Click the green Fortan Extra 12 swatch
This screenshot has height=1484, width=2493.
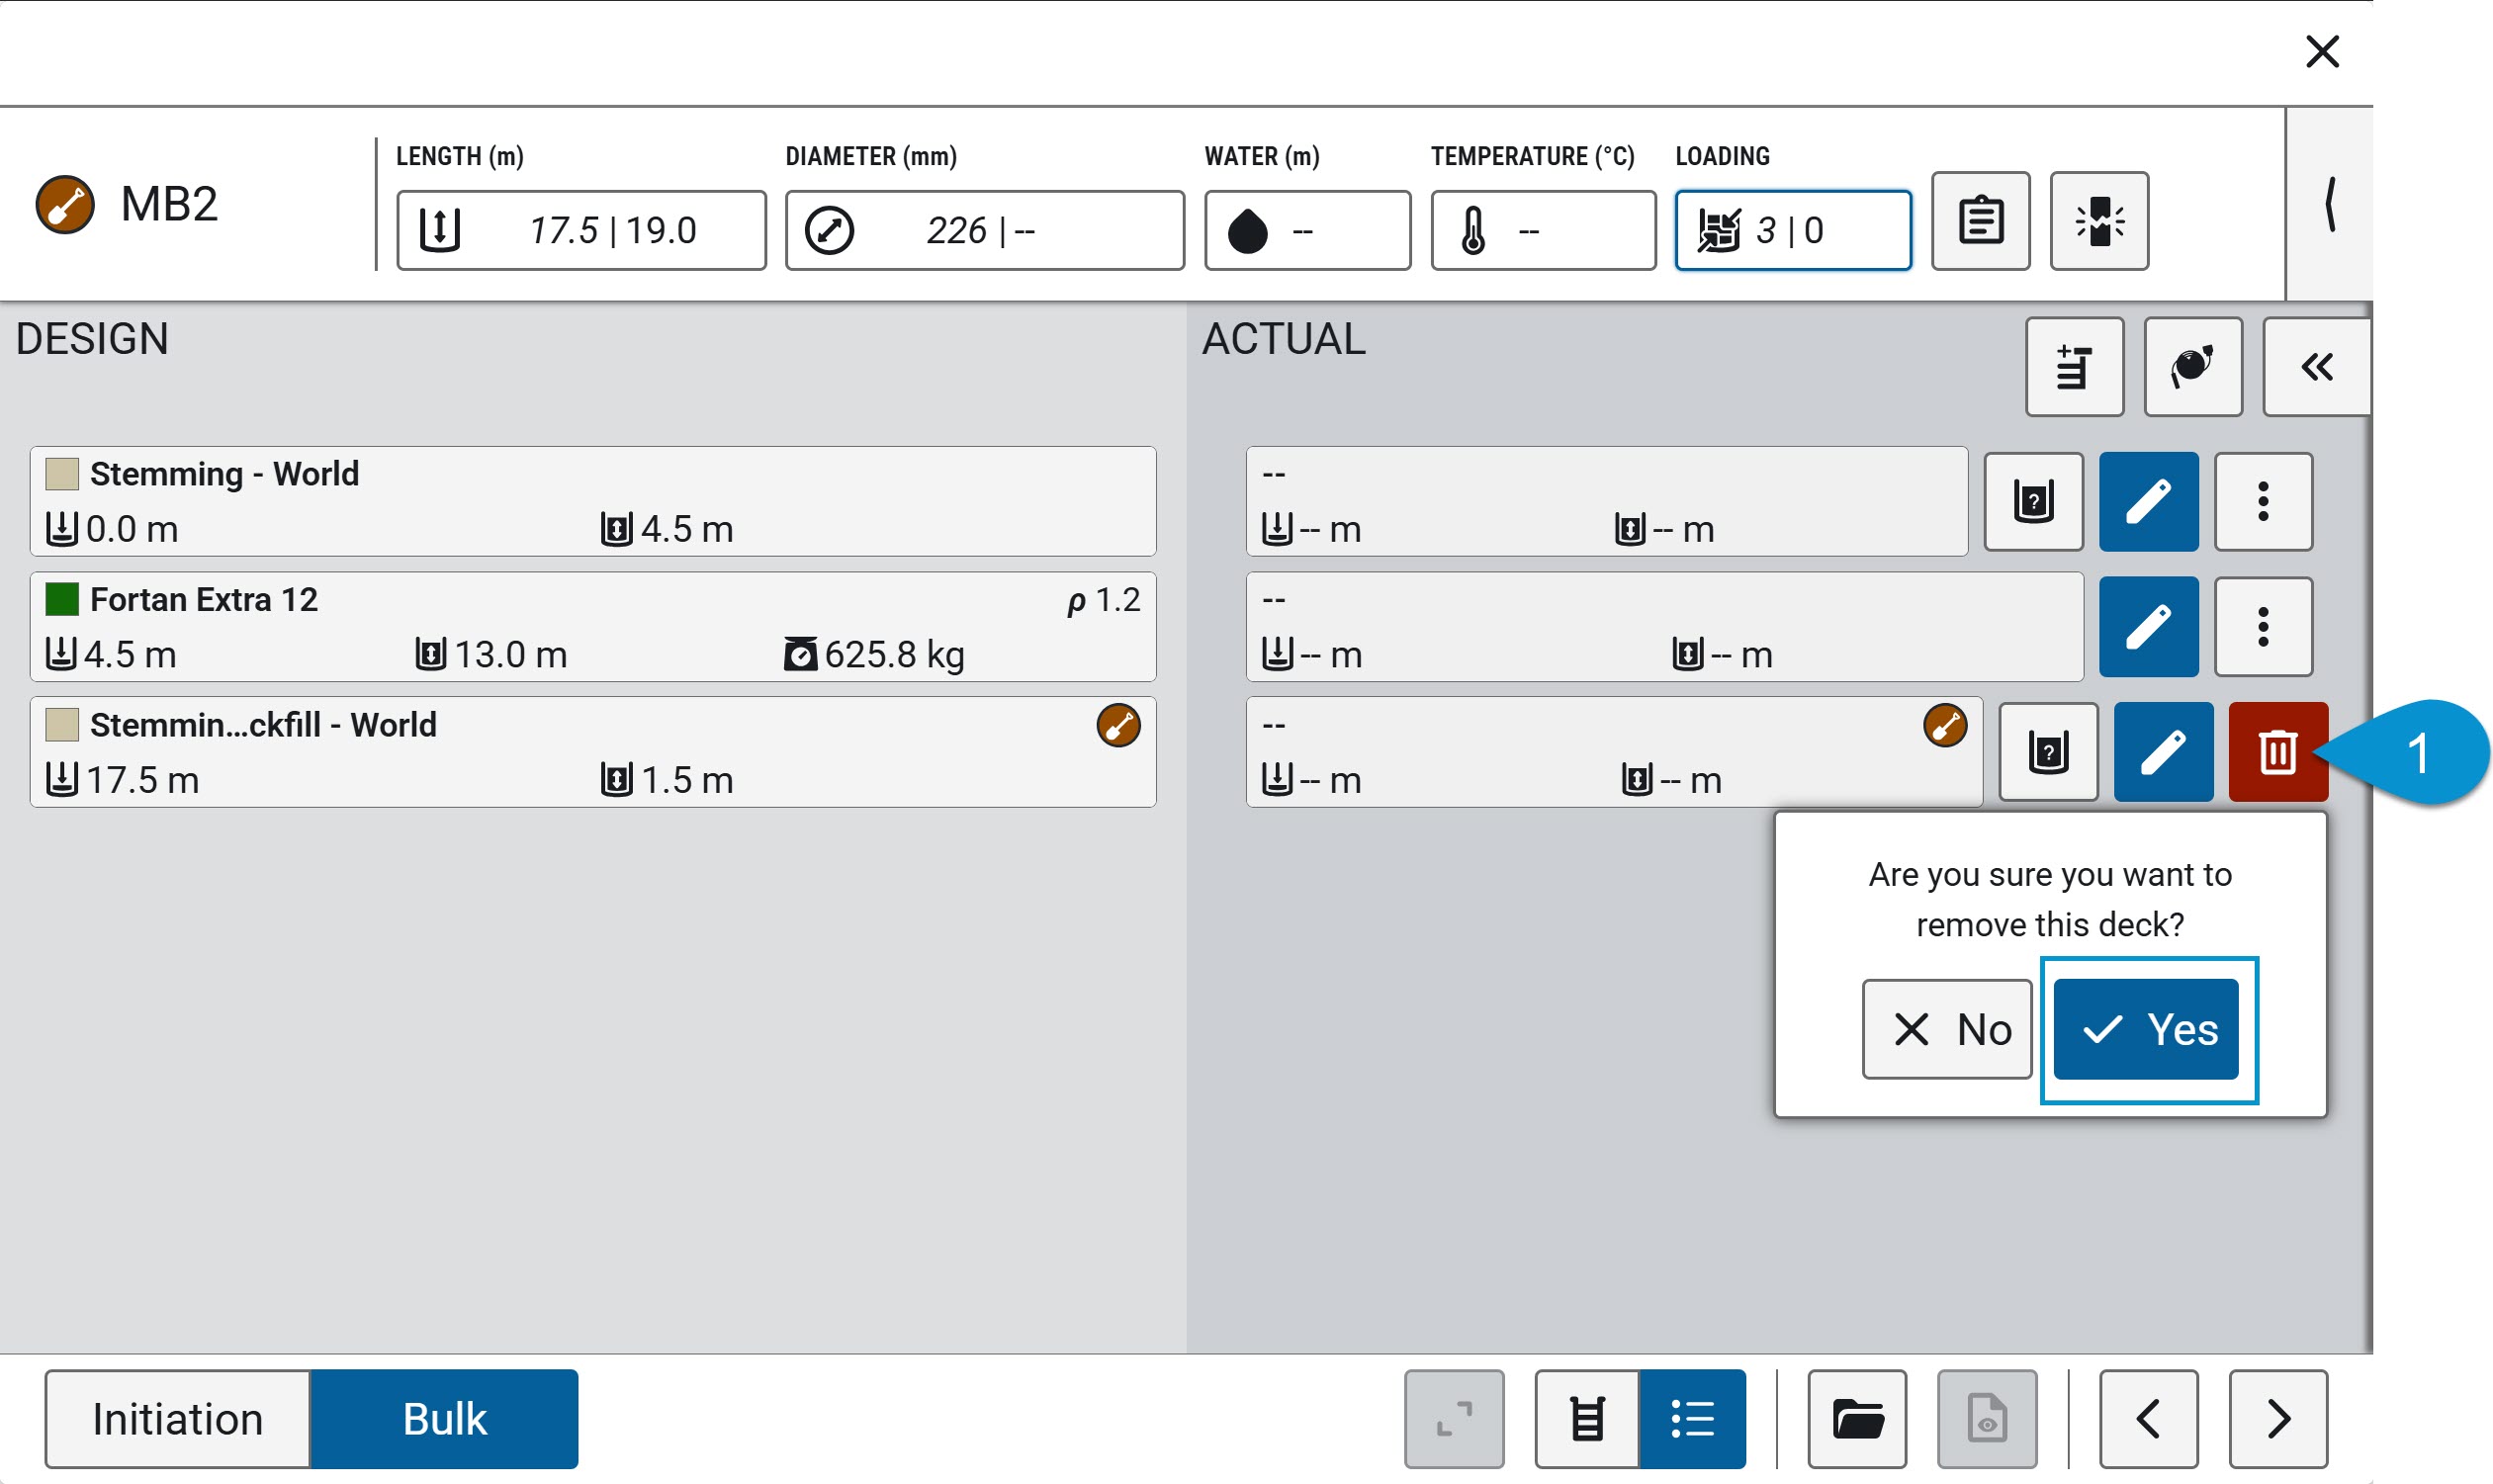pos(62,599)
